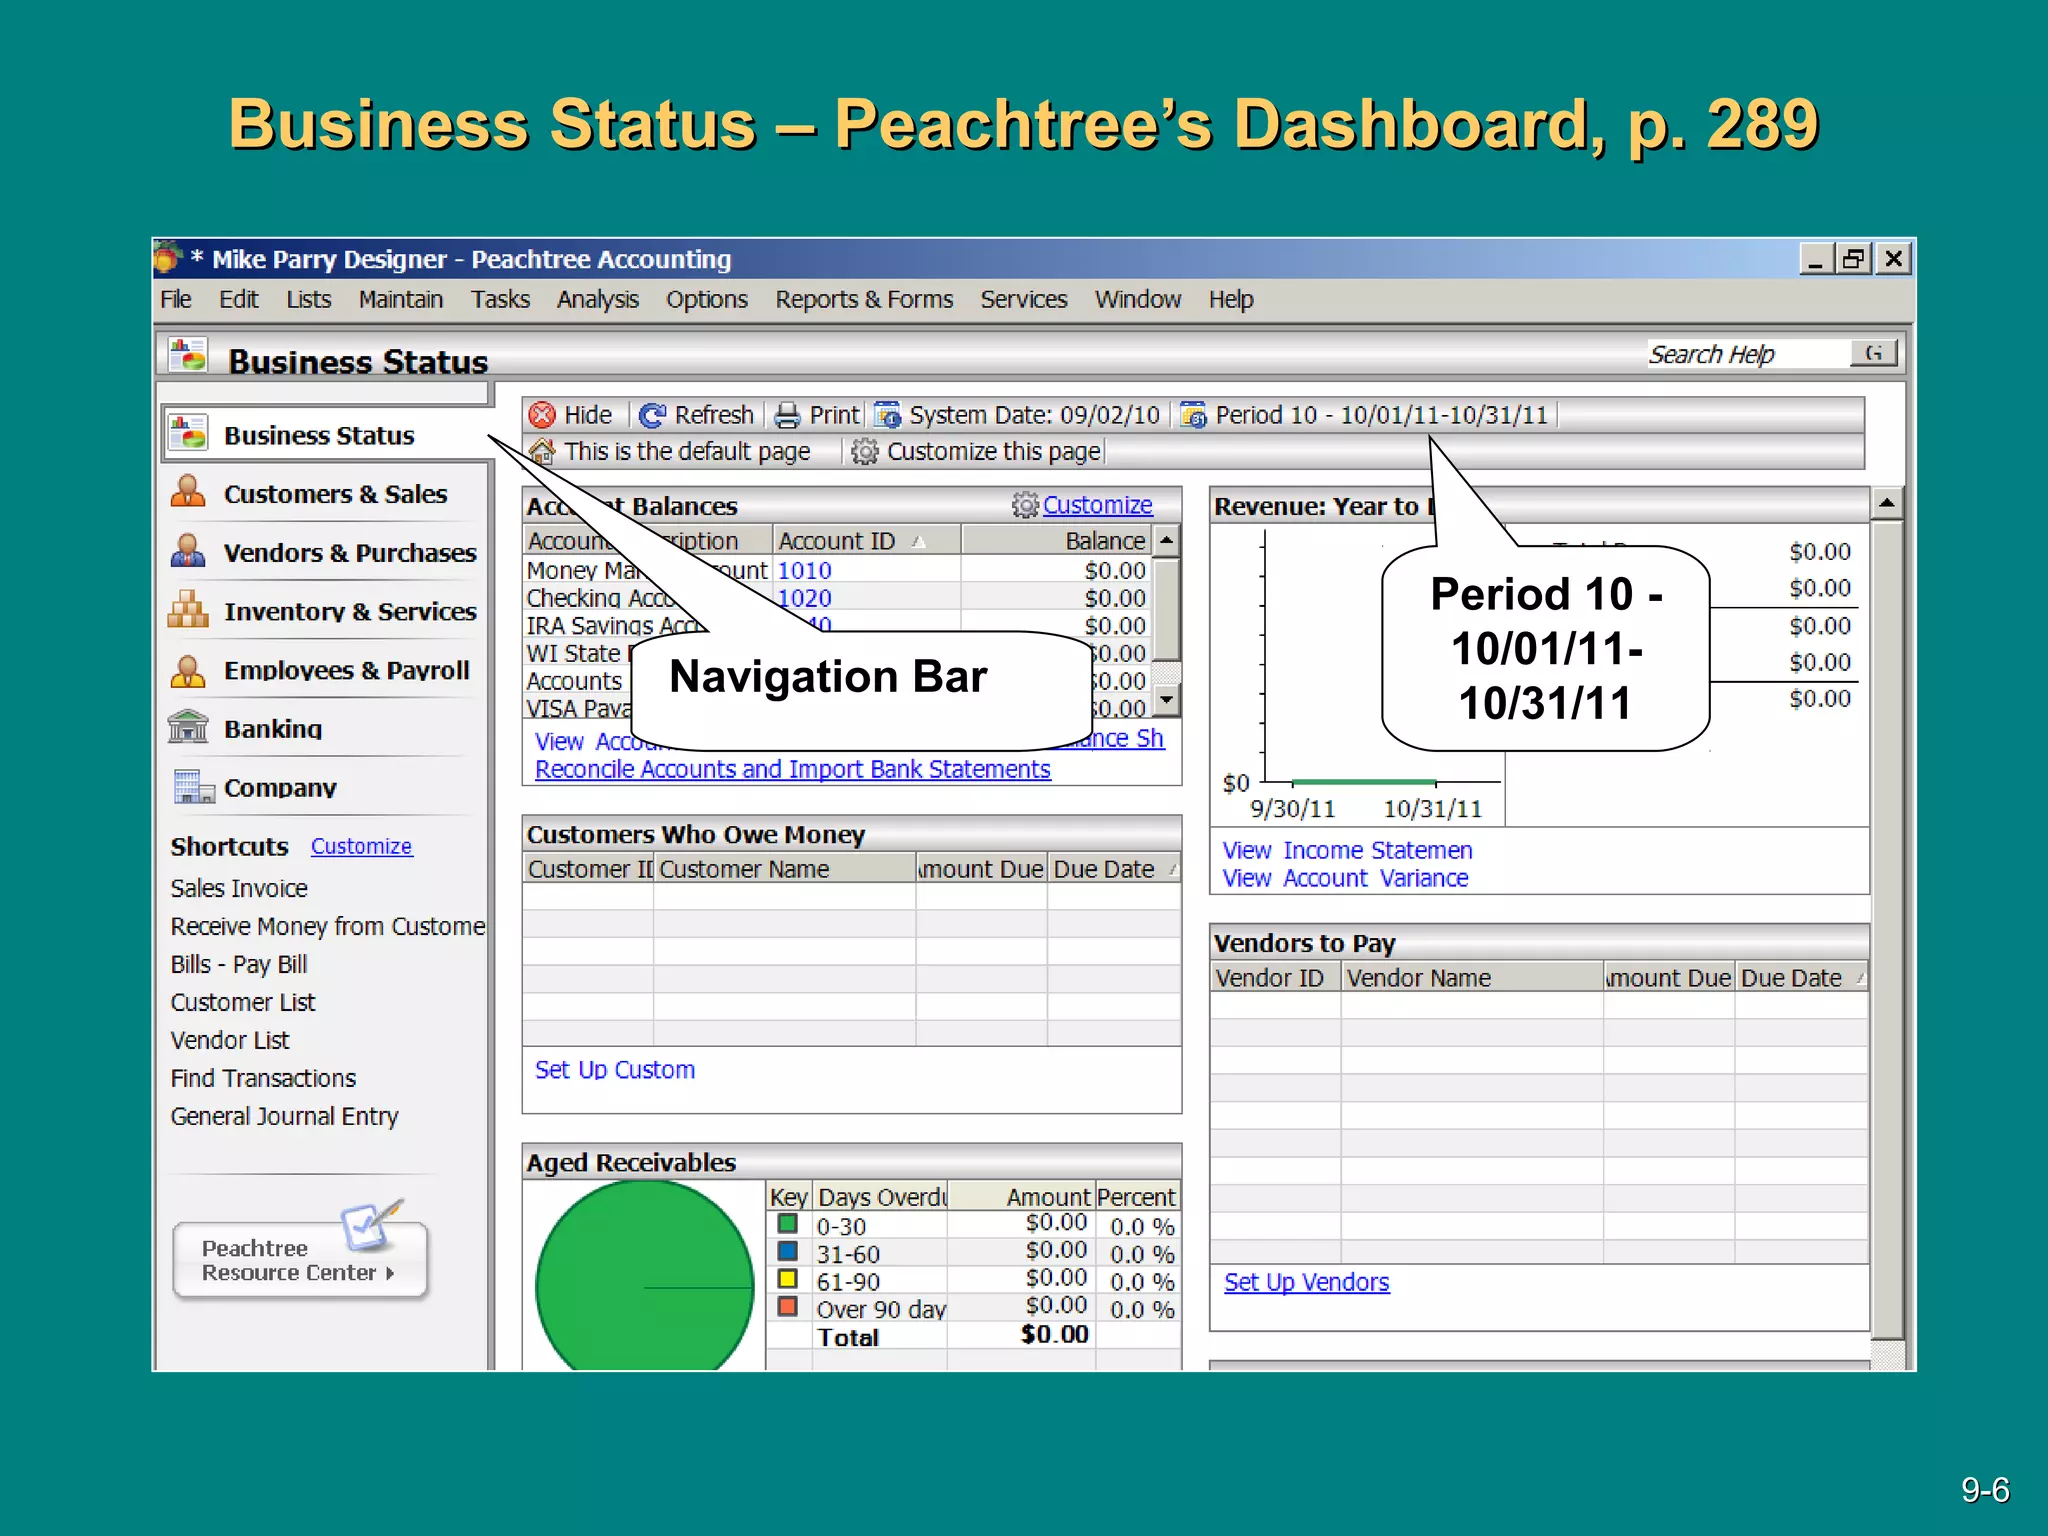Click Customize link in Account Balances

point(1097,505)
